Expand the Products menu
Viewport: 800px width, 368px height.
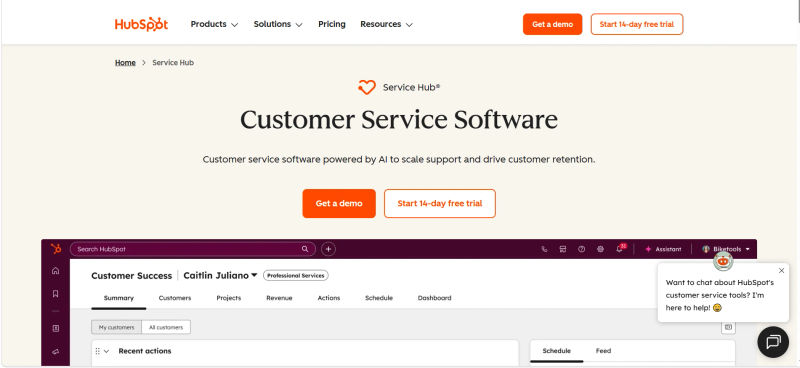tap(214, 24)
